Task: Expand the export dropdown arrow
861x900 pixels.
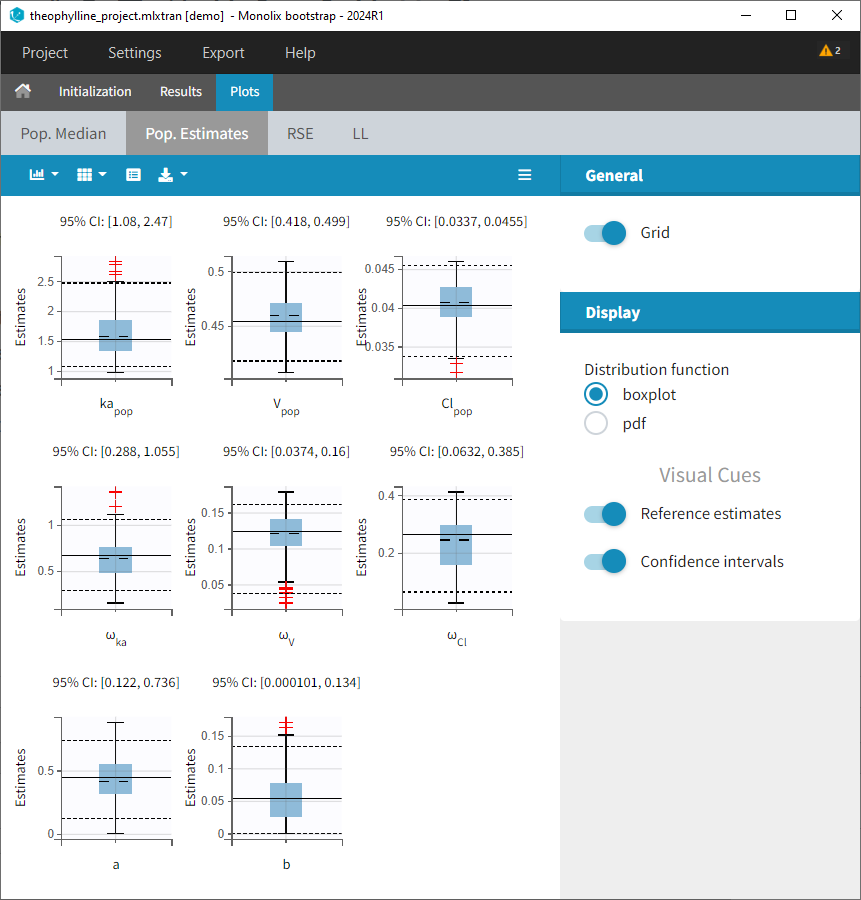Action: click(184, 174)
